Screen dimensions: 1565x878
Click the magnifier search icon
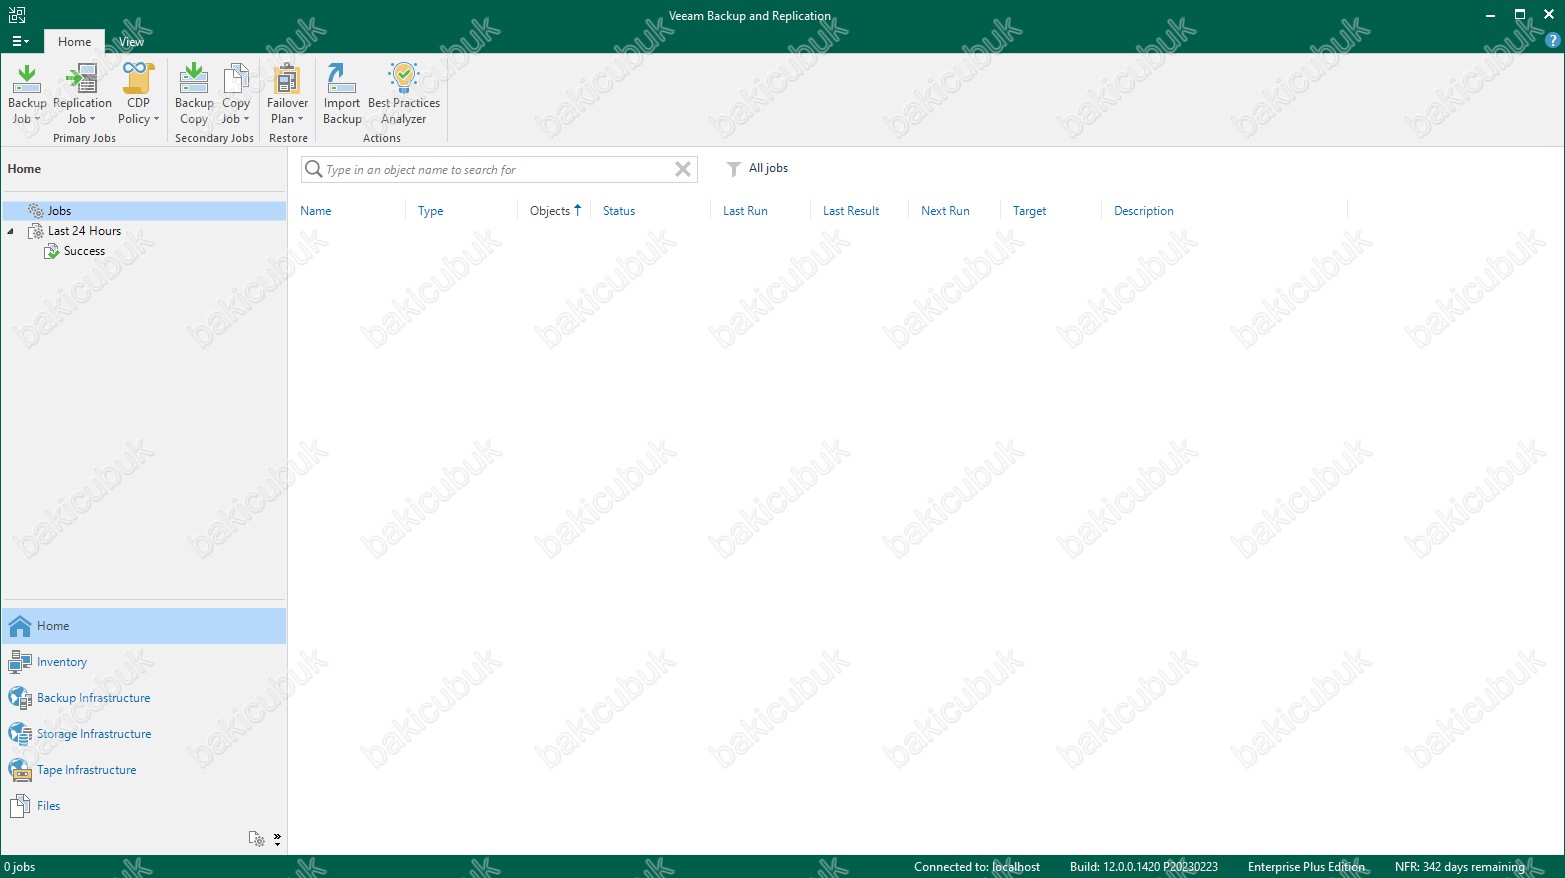click(313, 169)
